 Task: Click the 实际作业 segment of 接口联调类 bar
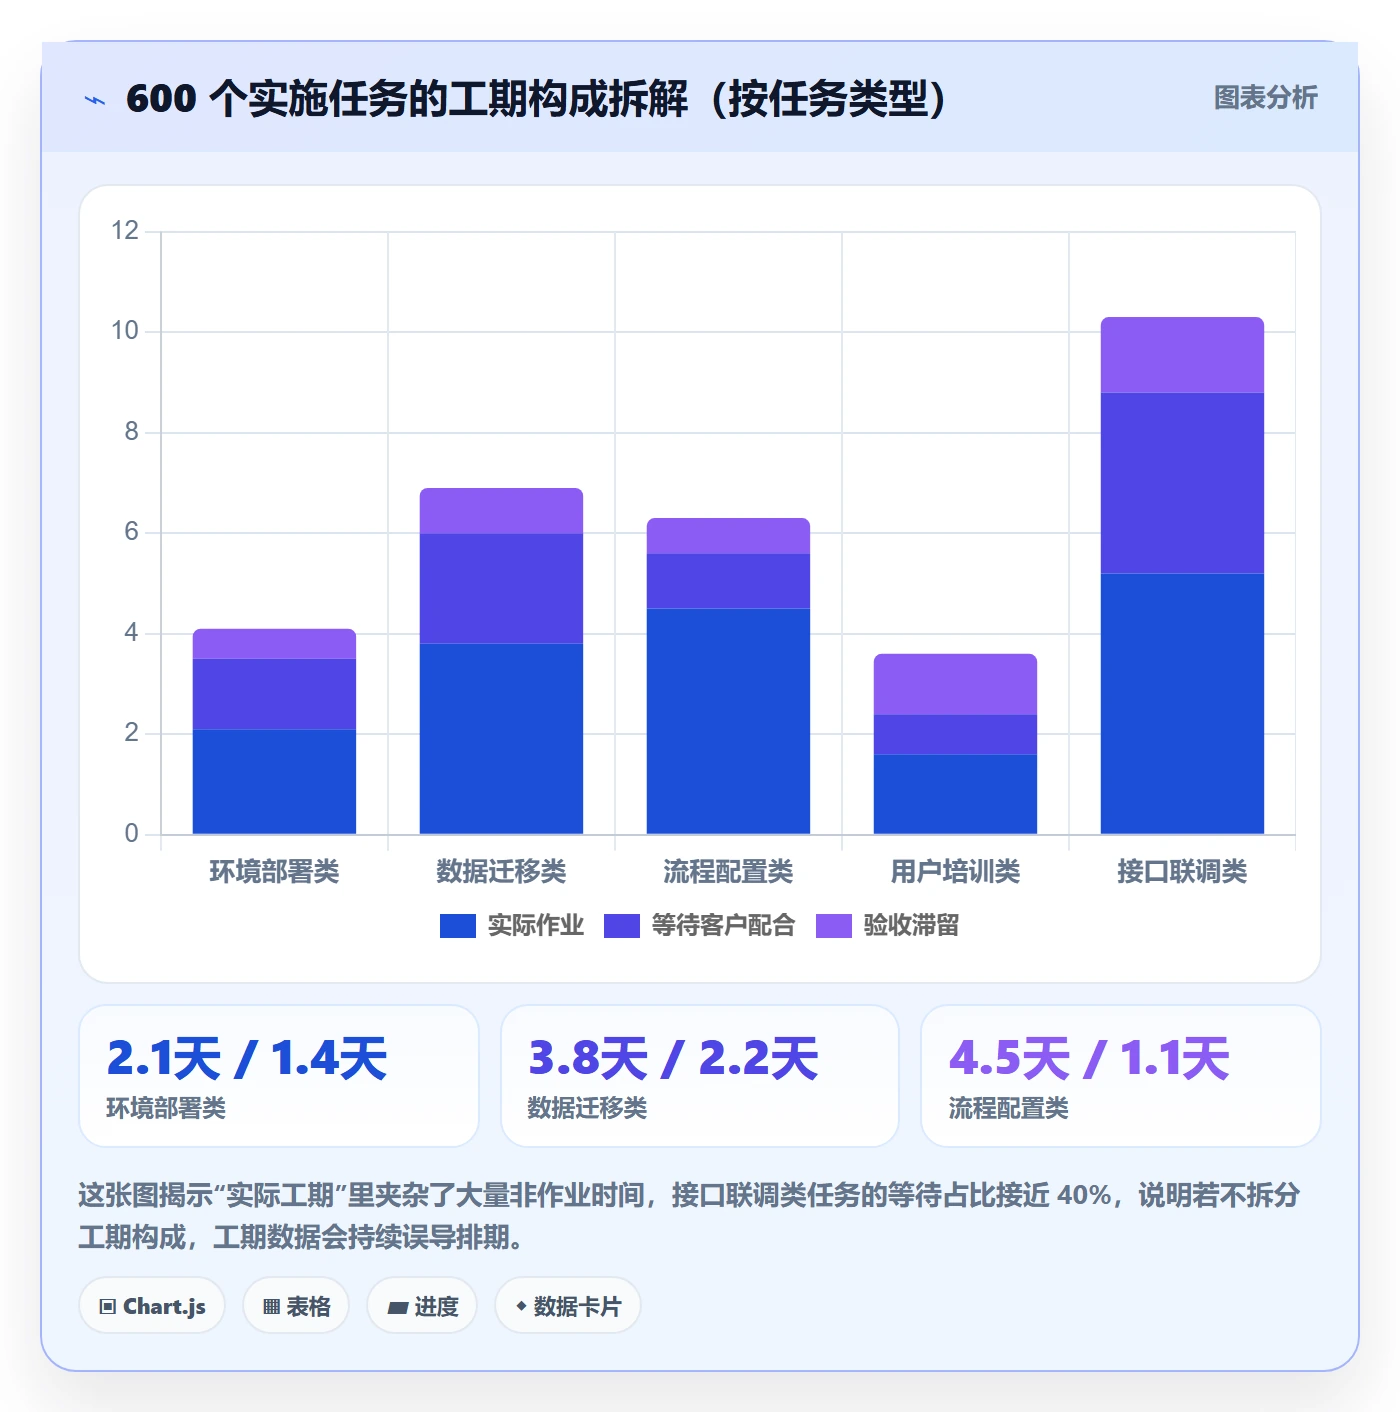(1182, 704)
